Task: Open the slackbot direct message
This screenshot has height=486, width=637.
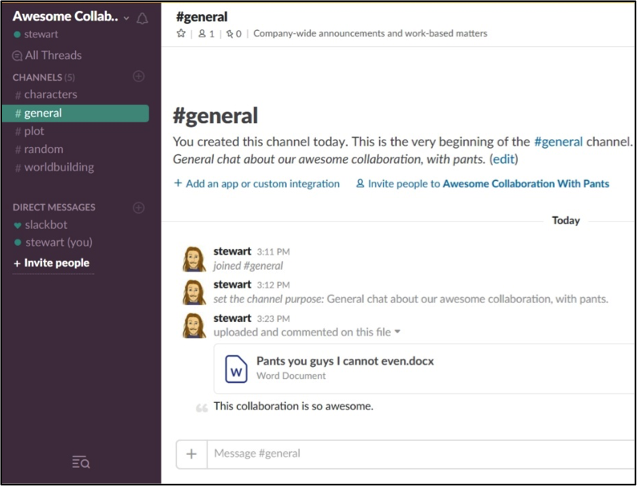Action: (x=46, y=225)
